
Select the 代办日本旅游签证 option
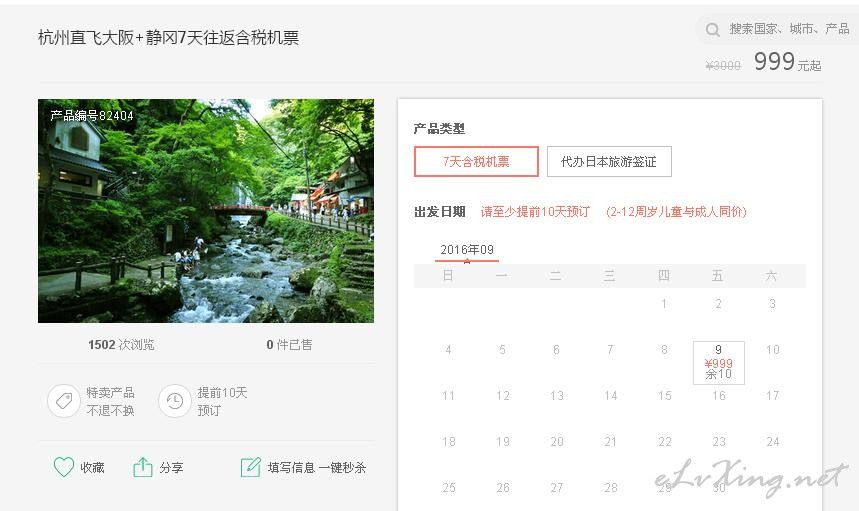(609, 162)
